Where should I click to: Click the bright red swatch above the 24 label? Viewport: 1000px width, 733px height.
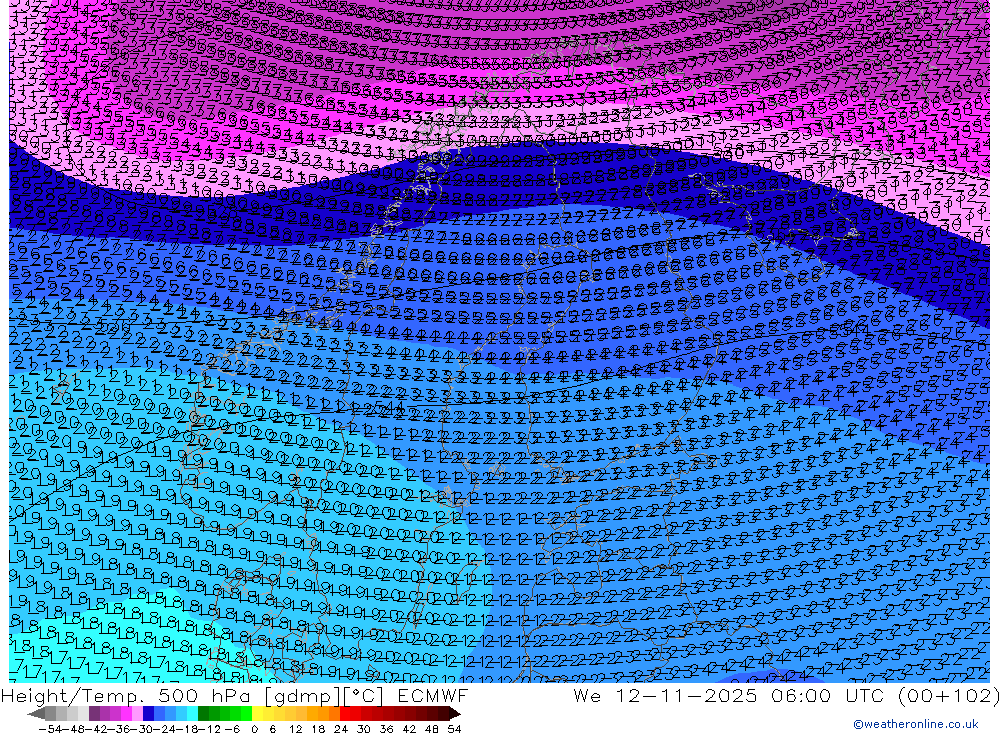345,714
